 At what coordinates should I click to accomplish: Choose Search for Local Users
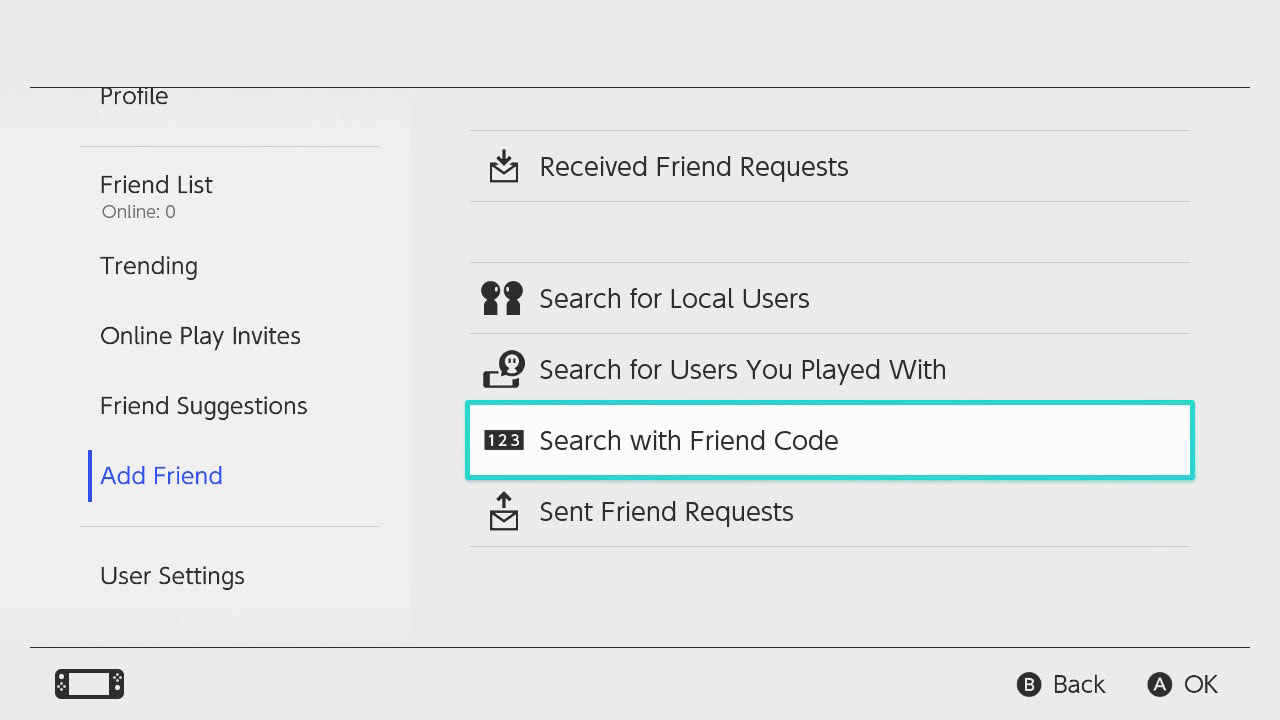coord(674,298)
